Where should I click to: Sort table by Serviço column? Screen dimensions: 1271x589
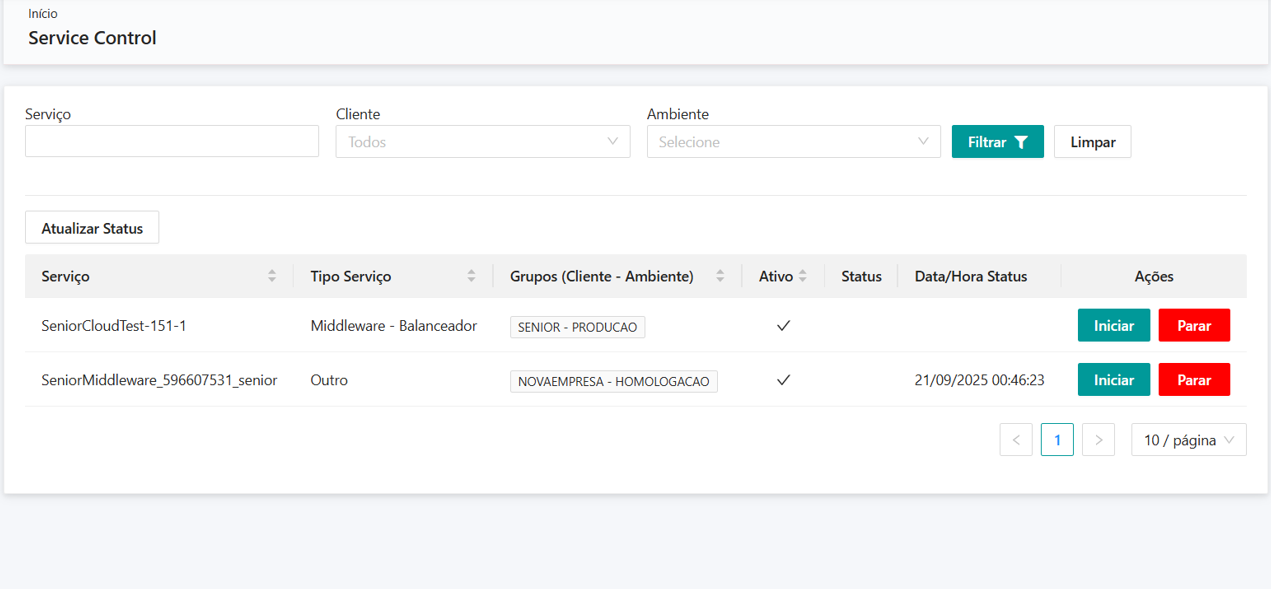[x=272, y=276]
